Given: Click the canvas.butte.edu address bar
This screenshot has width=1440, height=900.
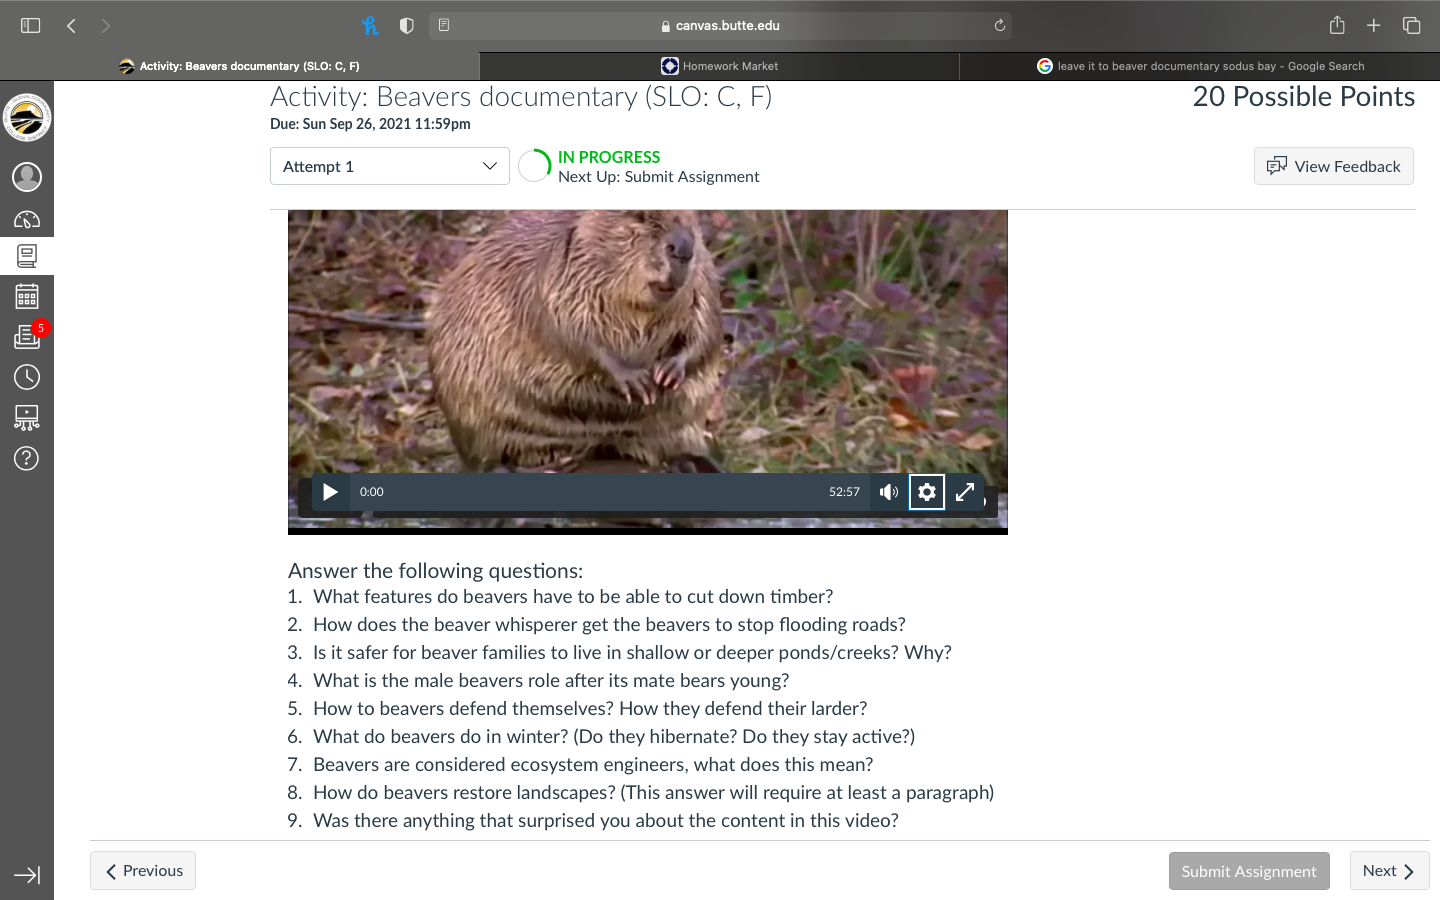Looking at the screenshot, I should [720, 25].
